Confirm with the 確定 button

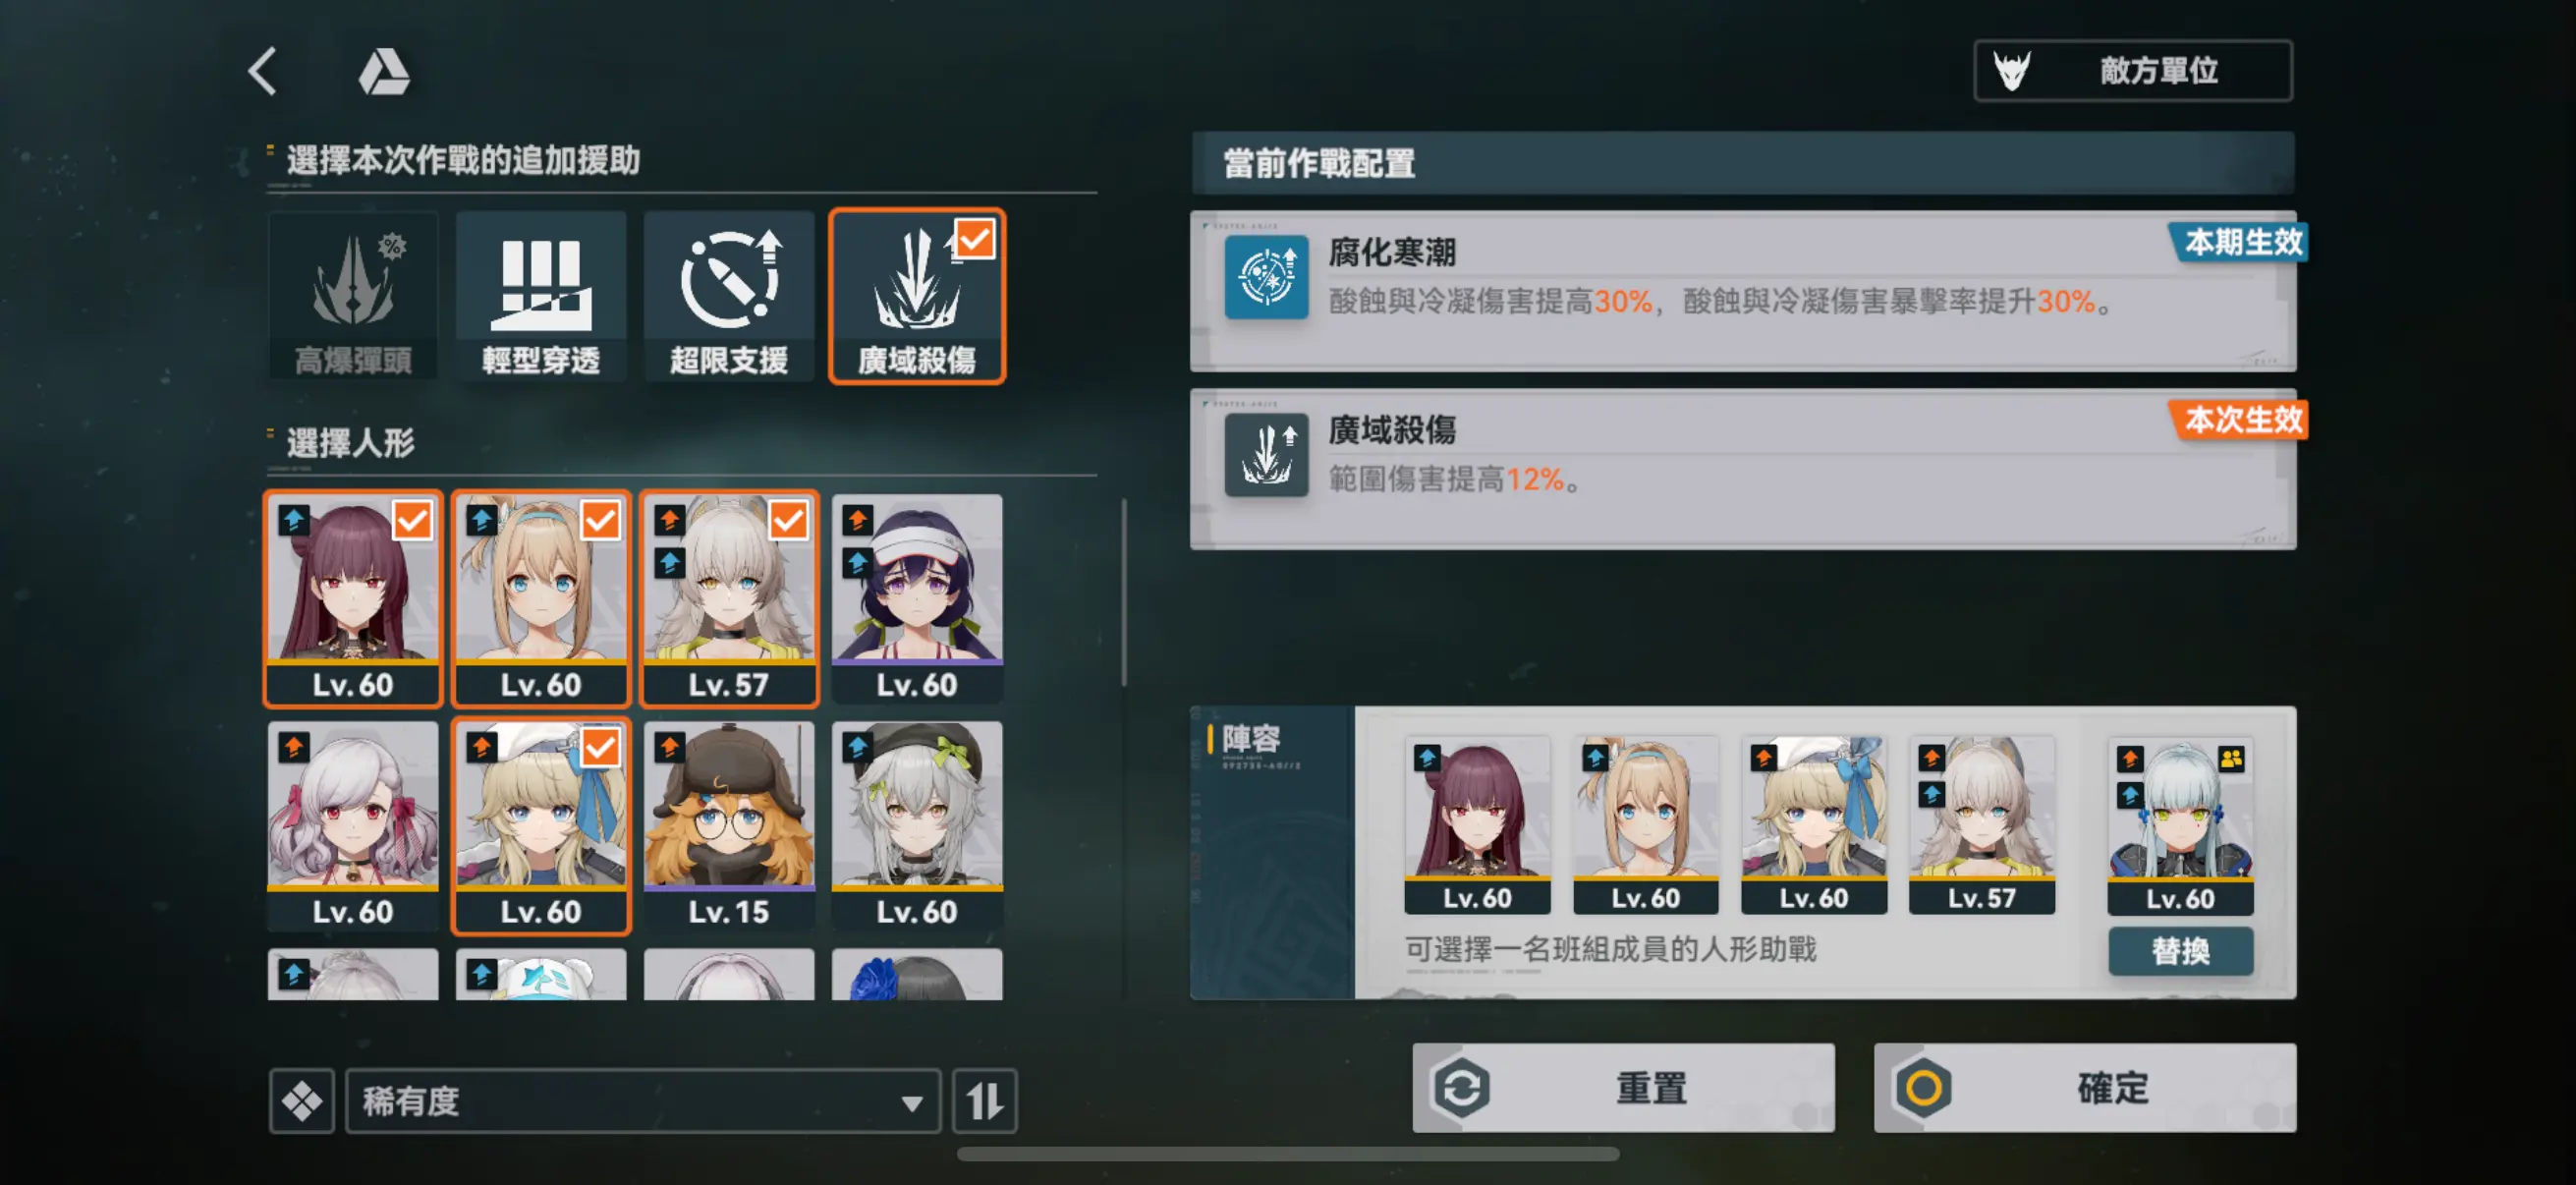coord(2085,1087)
